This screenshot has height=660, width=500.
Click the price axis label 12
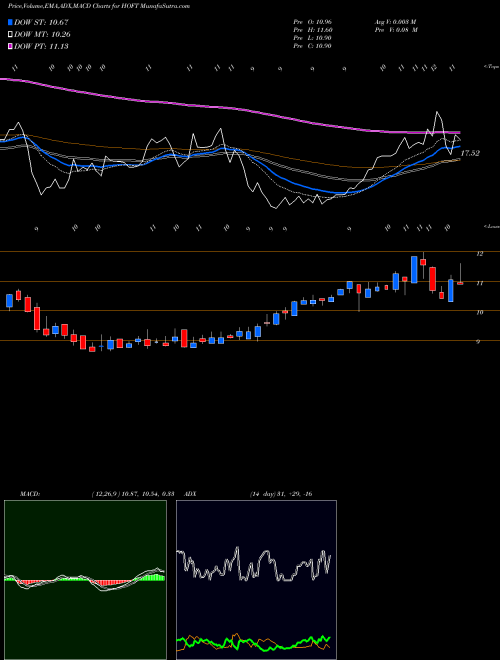coord(479,254)
